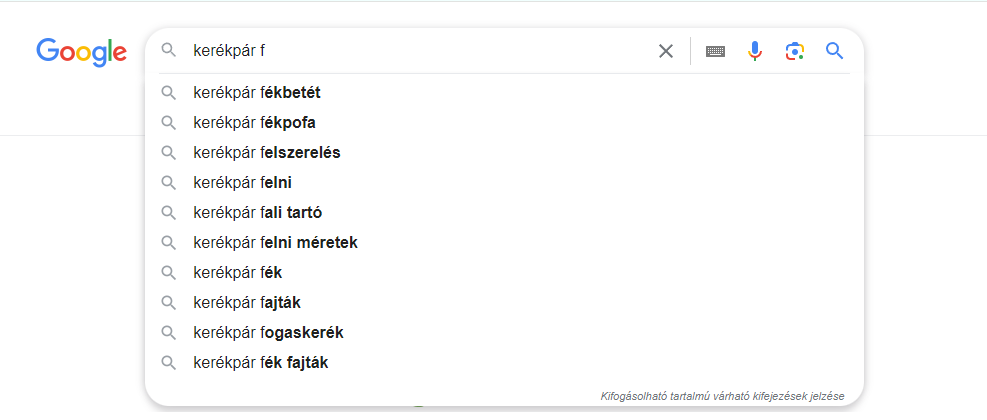Report inappropriate predictions via "Kifogásolható" link
Screen dimensions: 987x420
[722, 396]
